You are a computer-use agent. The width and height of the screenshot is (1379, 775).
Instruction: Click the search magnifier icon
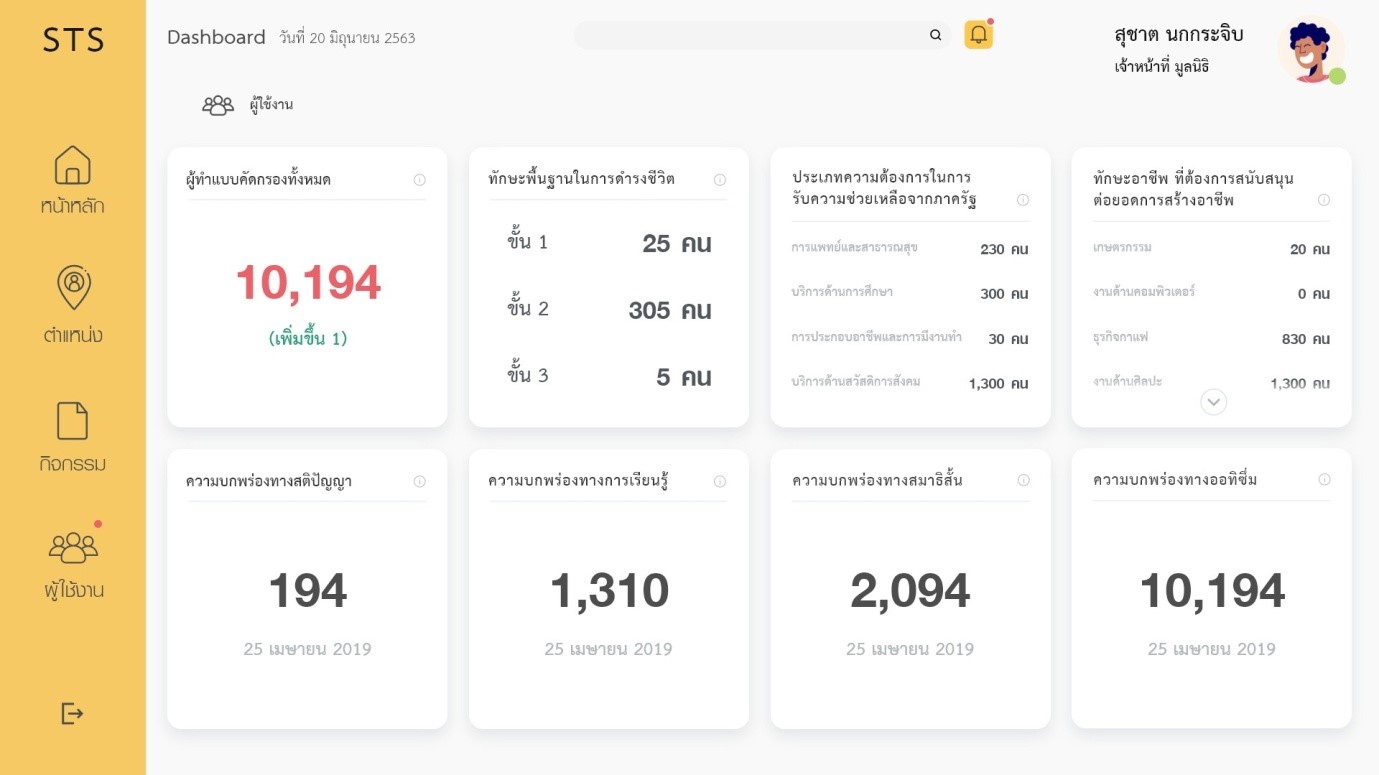coord(935,35)
